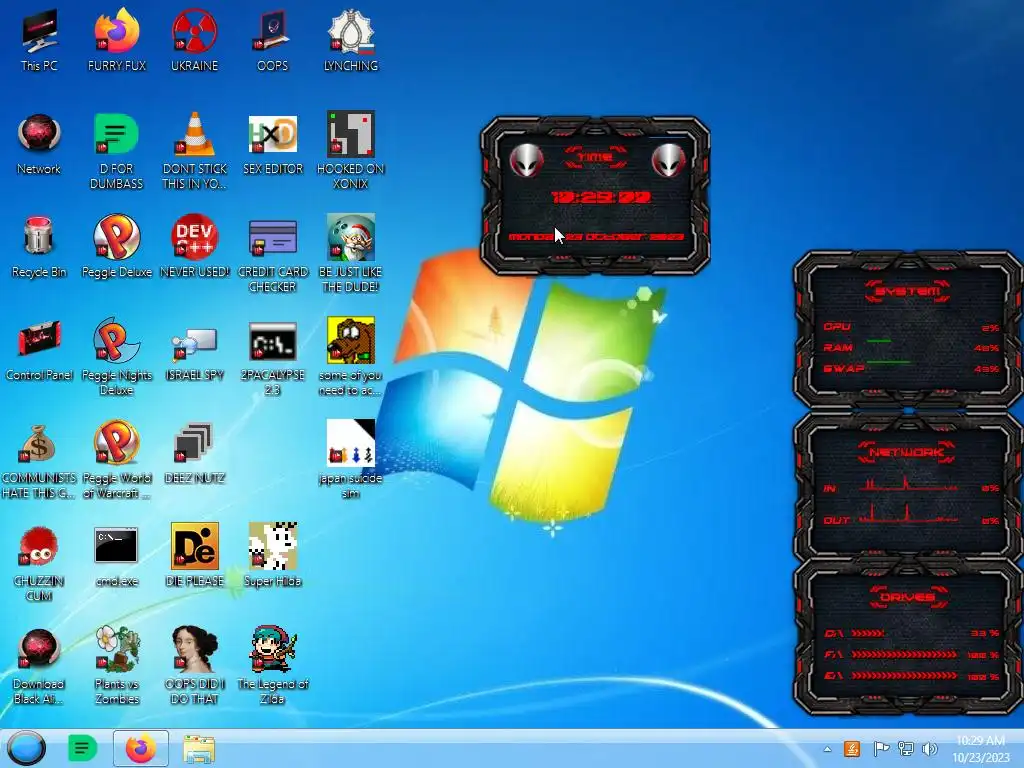The width and height of the screenshot is (1024, 768).
Task: Click the SWAP usage bar in System widget
Action: pyautogui.click(x=888, y=361)
